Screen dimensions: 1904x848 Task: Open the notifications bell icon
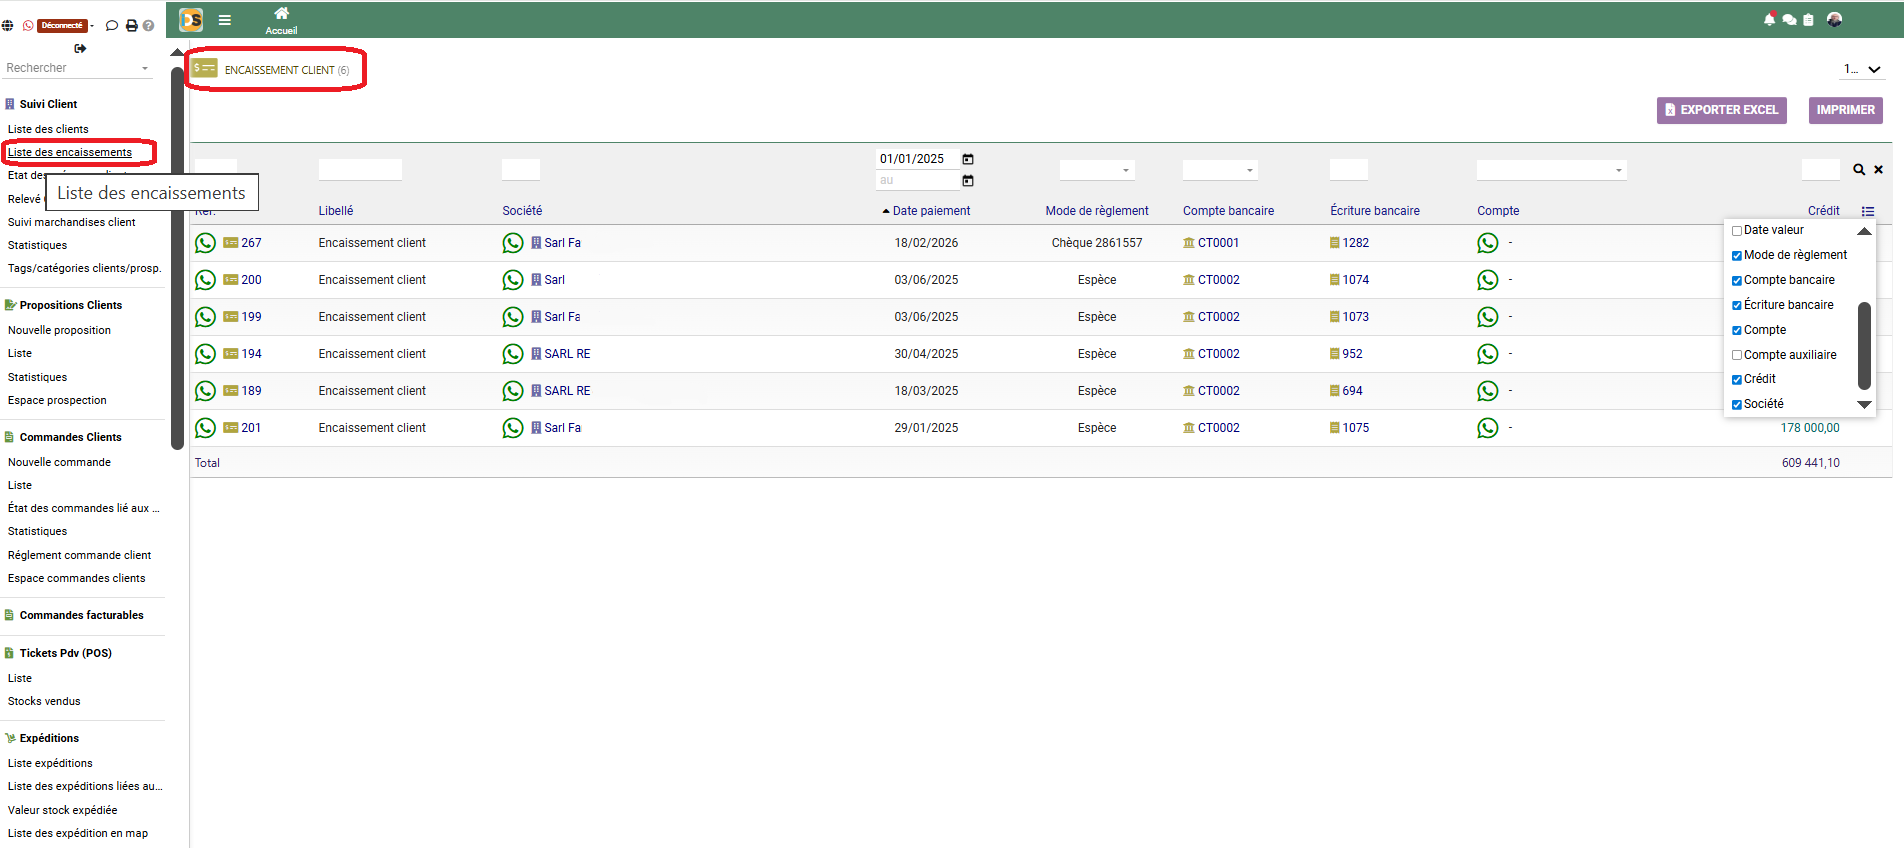pos(1769,19)
